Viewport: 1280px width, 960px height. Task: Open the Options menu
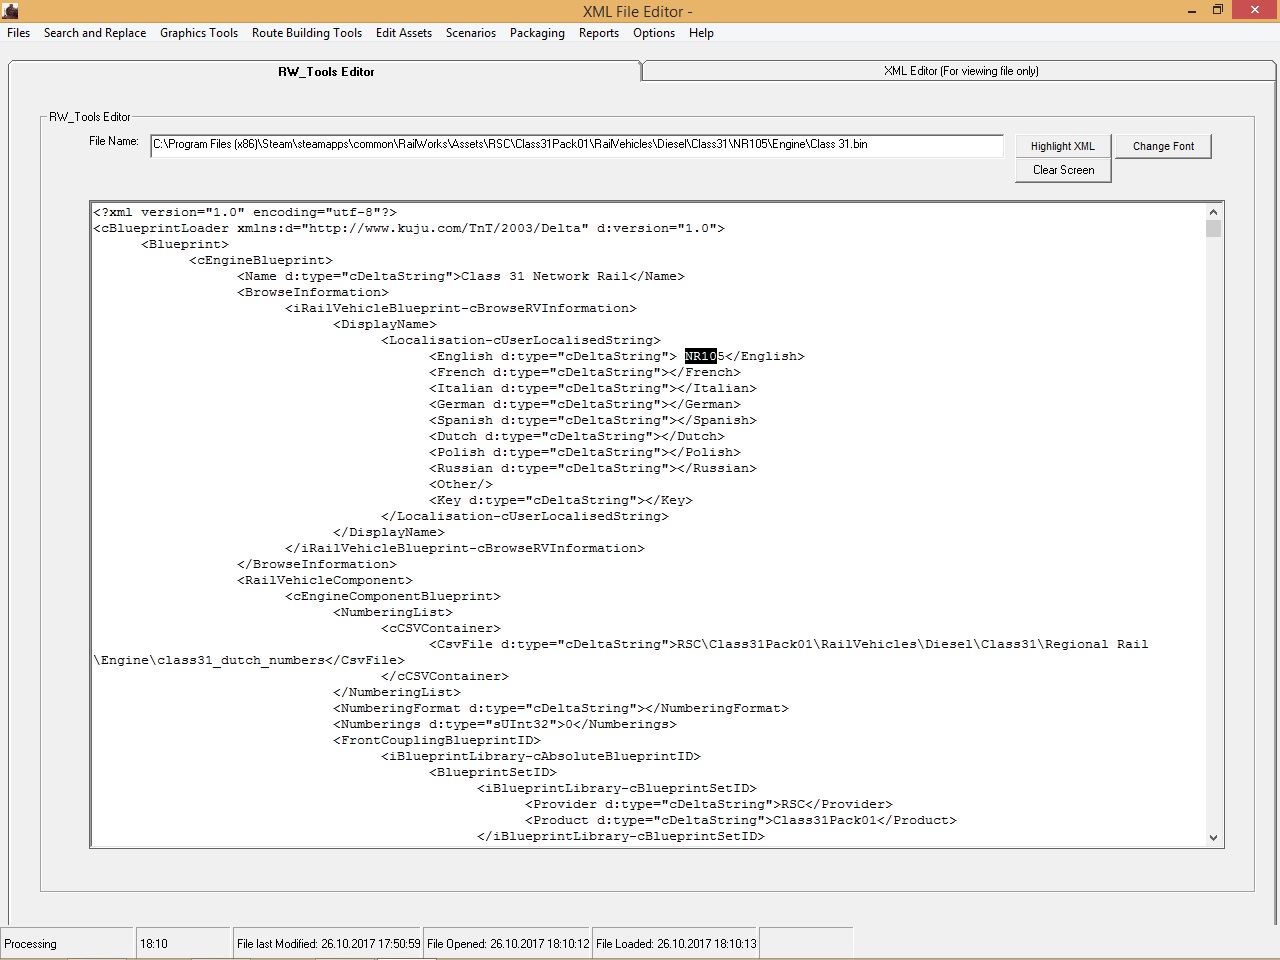[x=654, y=33]
